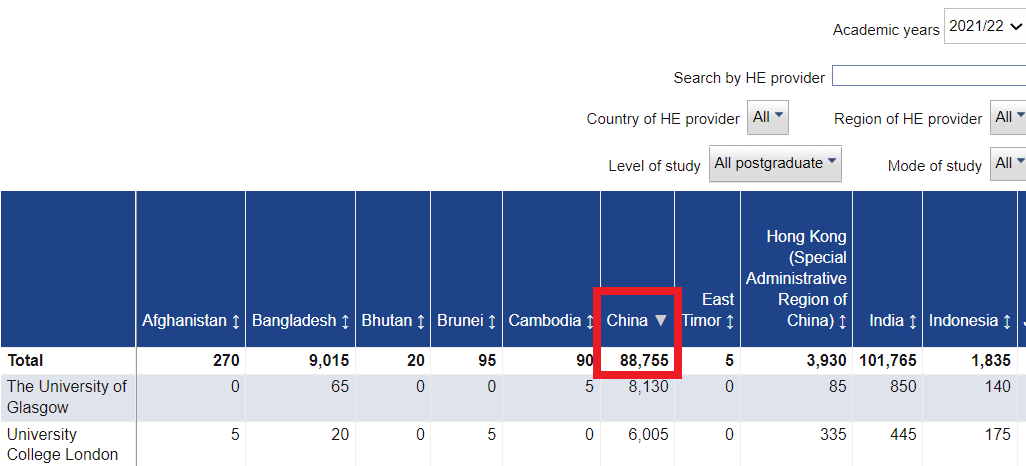
Task: Sort by Indonesia column icon
Action: [1007, 321]
